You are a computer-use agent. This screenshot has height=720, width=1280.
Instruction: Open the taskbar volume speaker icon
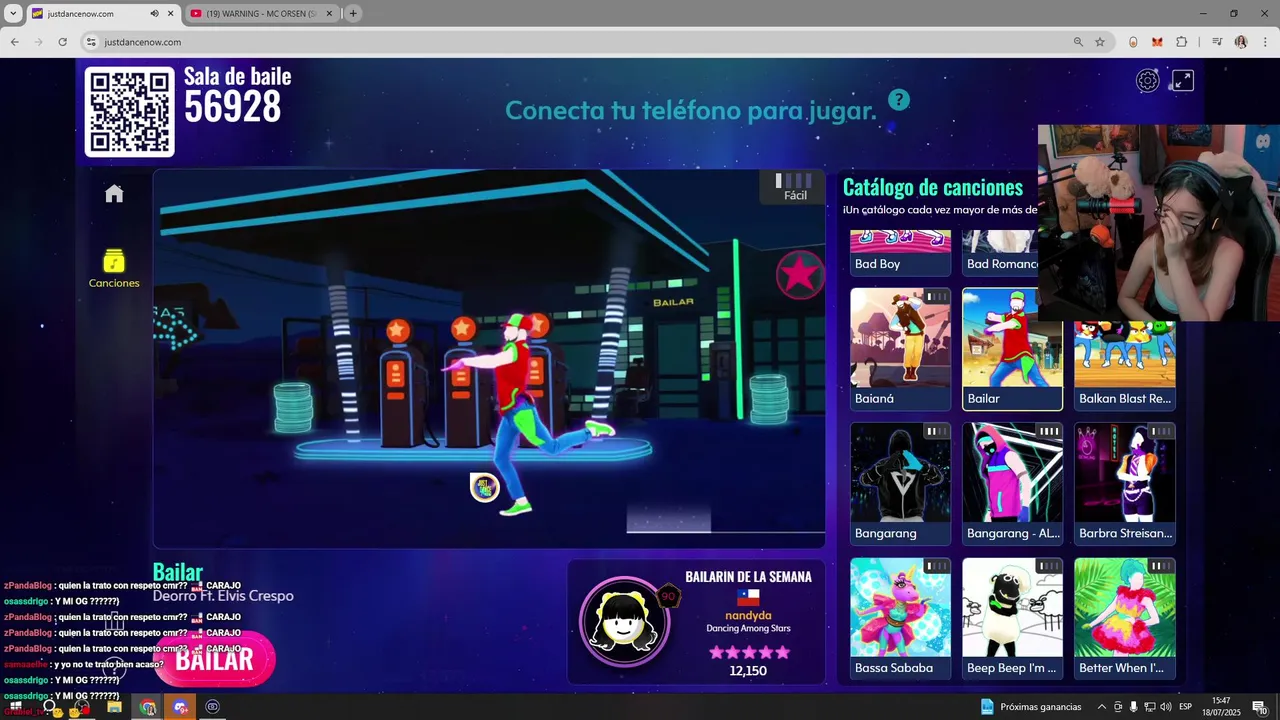click(x=1165, y=707)
